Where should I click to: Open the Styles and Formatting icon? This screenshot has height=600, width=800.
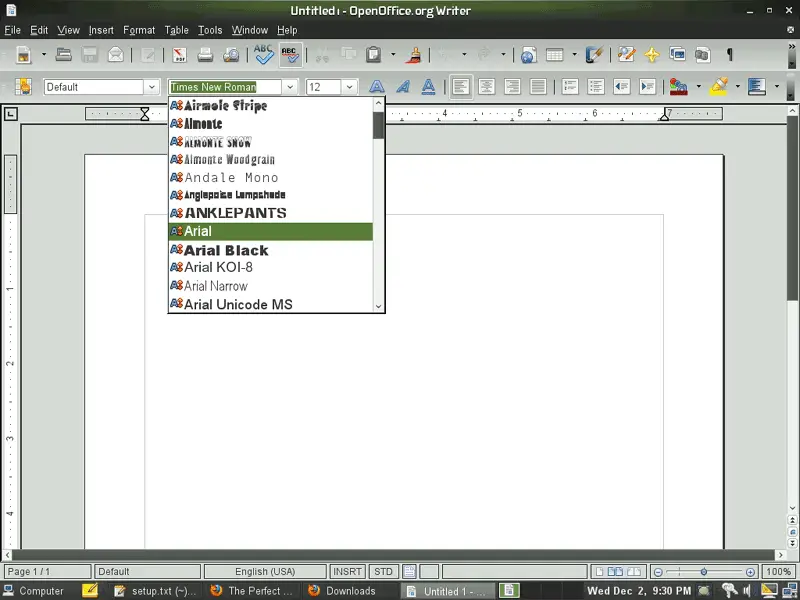tap(23, 87)
